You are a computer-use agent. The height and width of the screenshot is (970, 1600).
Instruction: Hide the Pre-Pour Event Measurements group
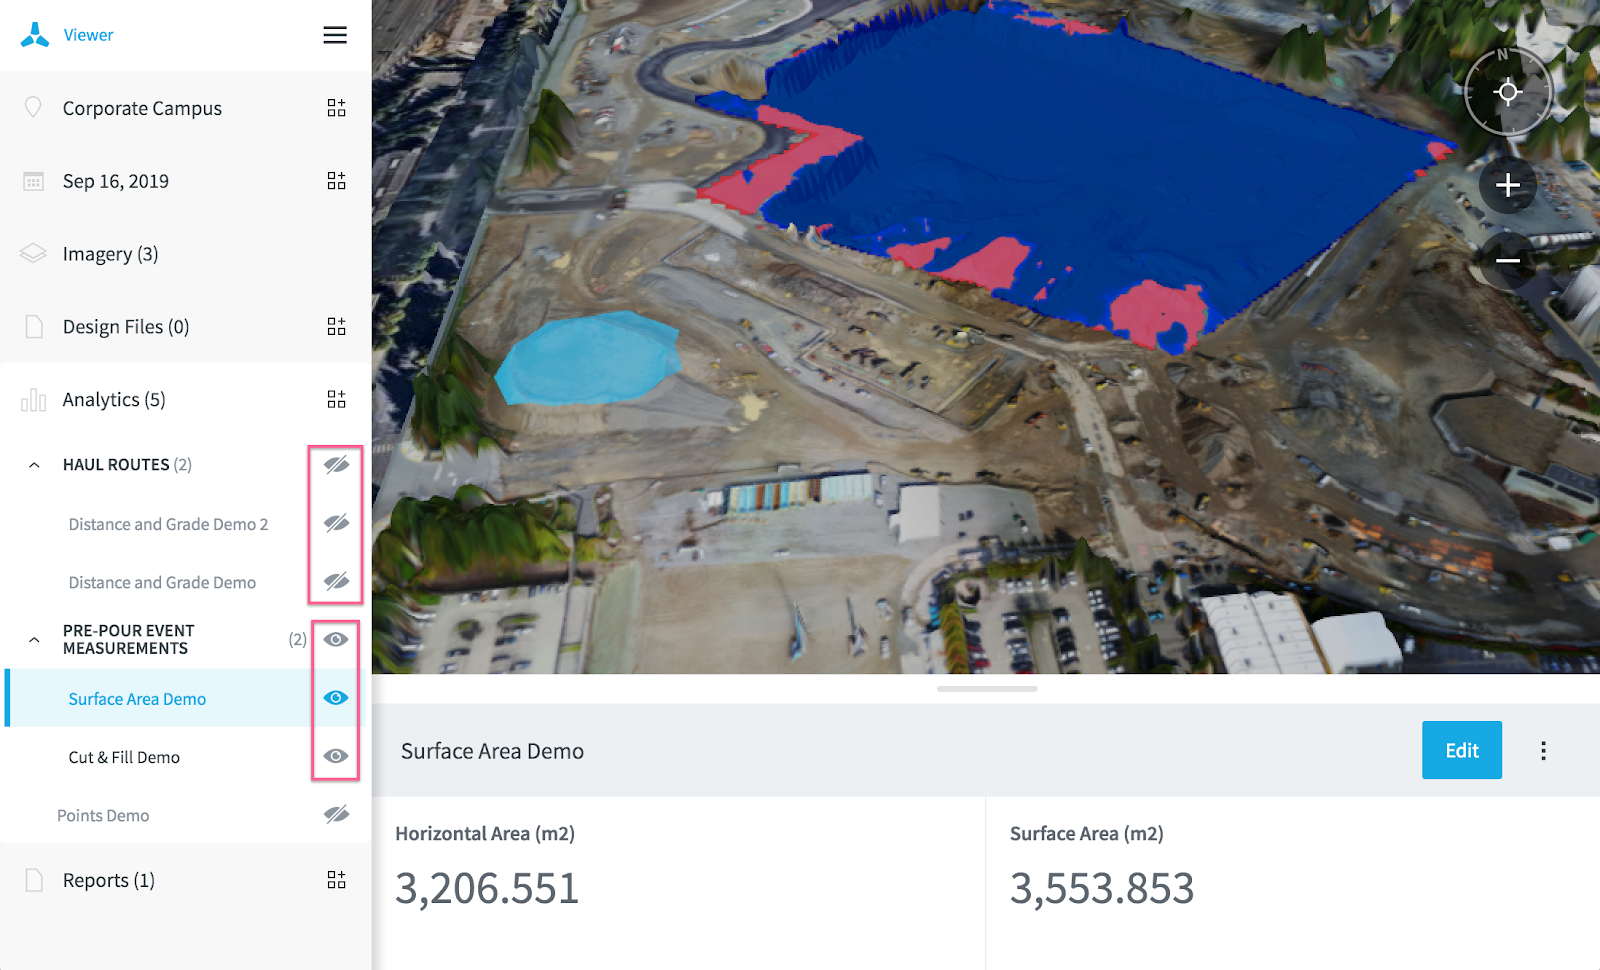point(336,639)
